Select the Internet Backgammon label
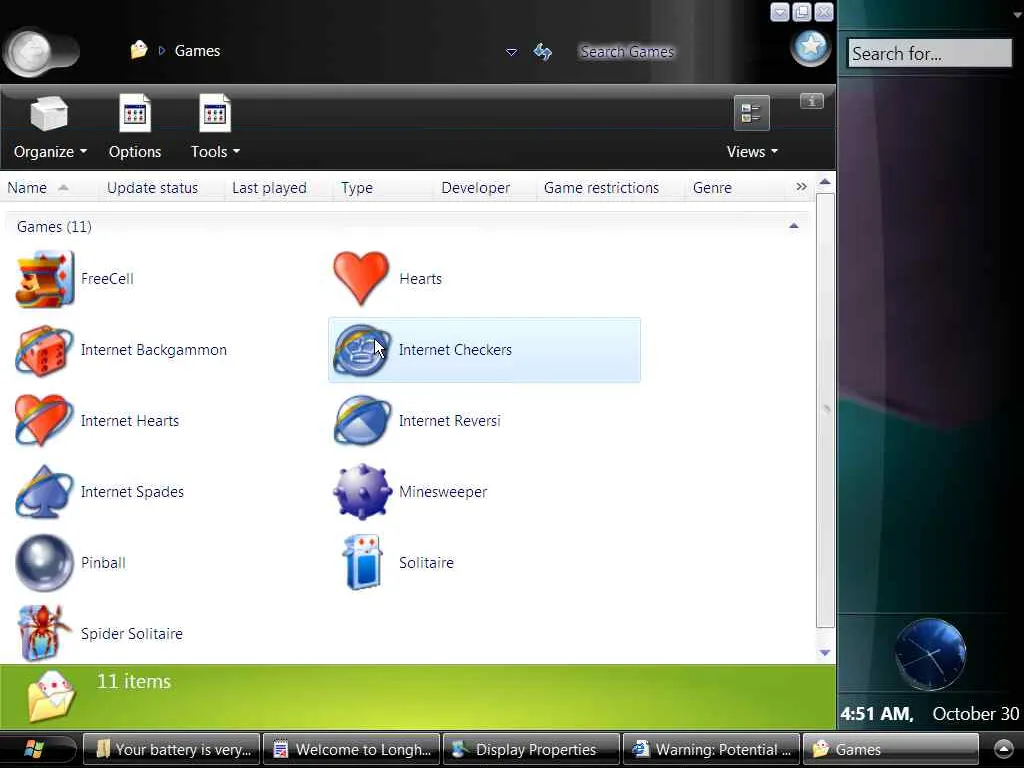The image size is (1024, 768). (154, 350)
